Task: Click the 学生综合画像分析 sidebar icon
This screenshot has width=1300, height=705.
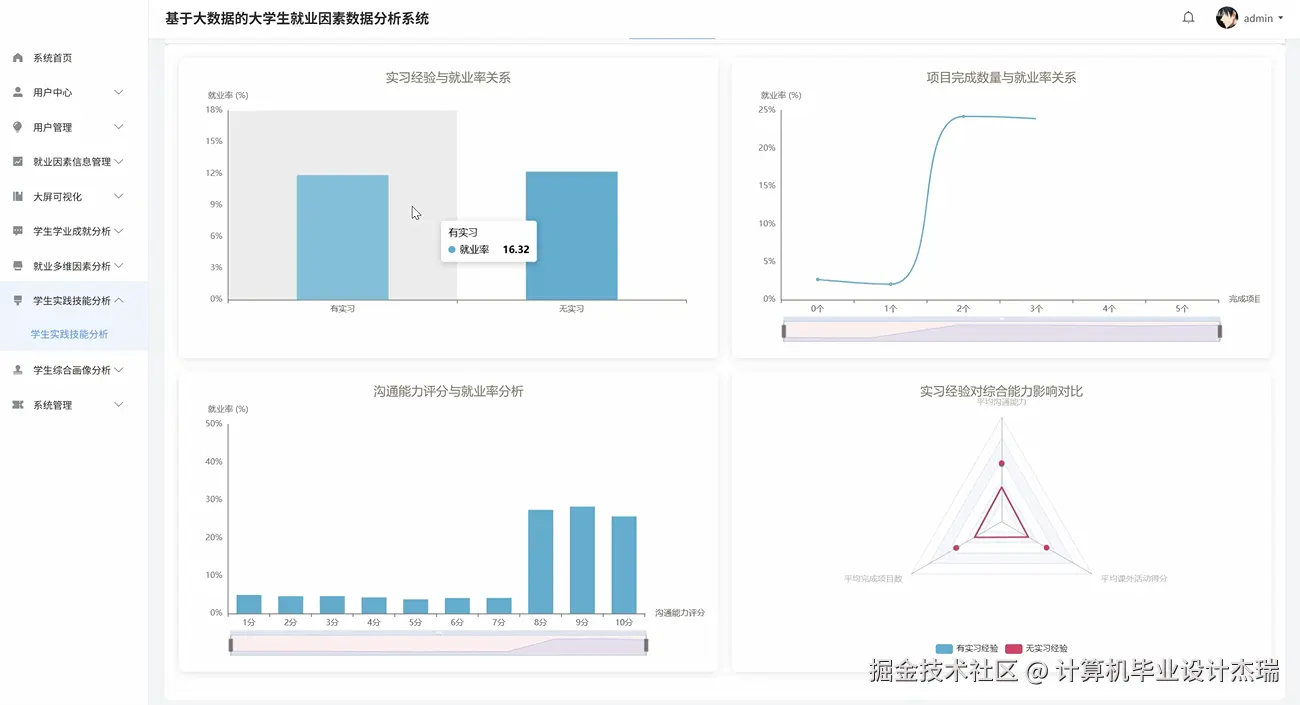Action: pos(18,370)
